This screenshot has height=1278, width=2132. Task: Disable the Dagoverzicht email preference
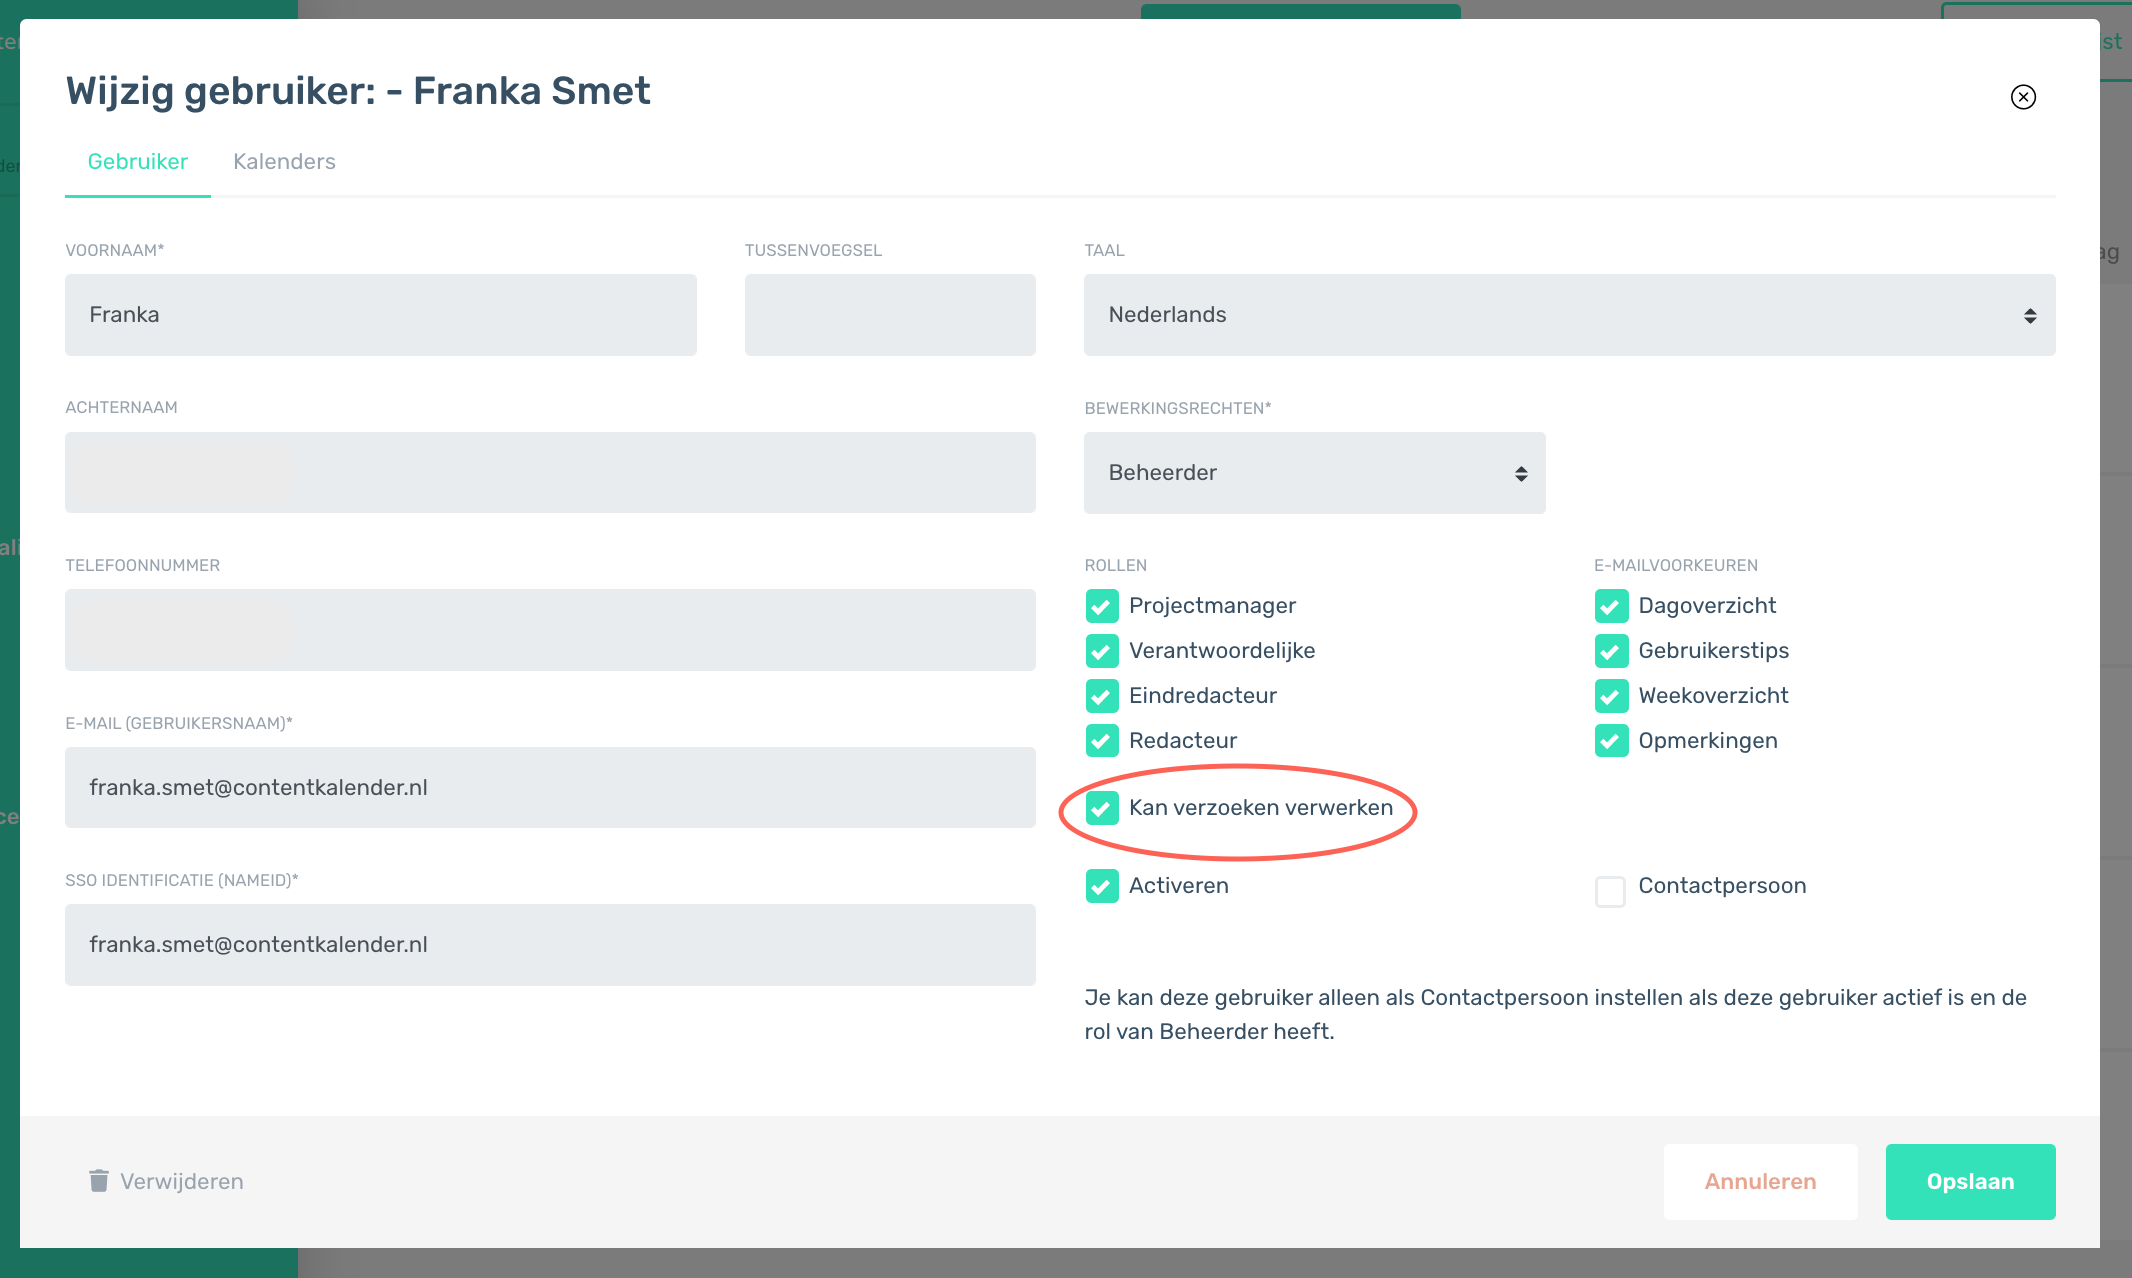click(x=1611, y=606)
